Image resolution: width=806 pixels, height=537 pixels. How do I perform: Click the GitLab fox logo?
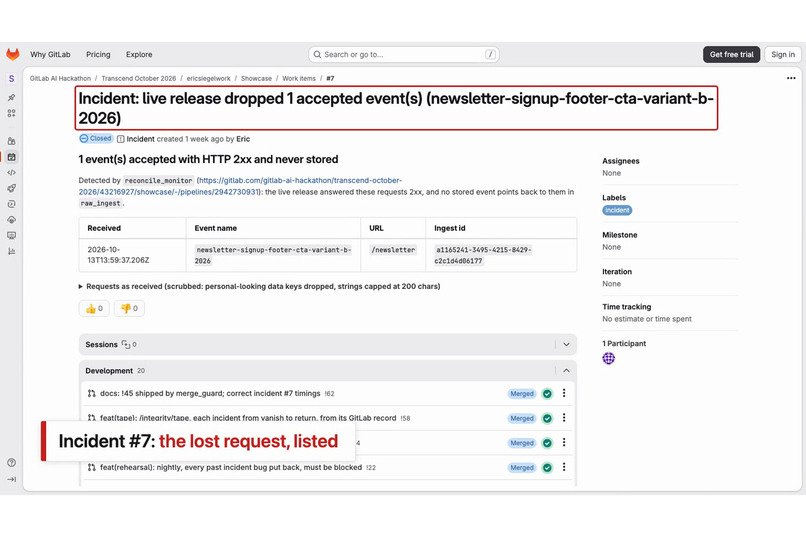[x=12, y=54]
